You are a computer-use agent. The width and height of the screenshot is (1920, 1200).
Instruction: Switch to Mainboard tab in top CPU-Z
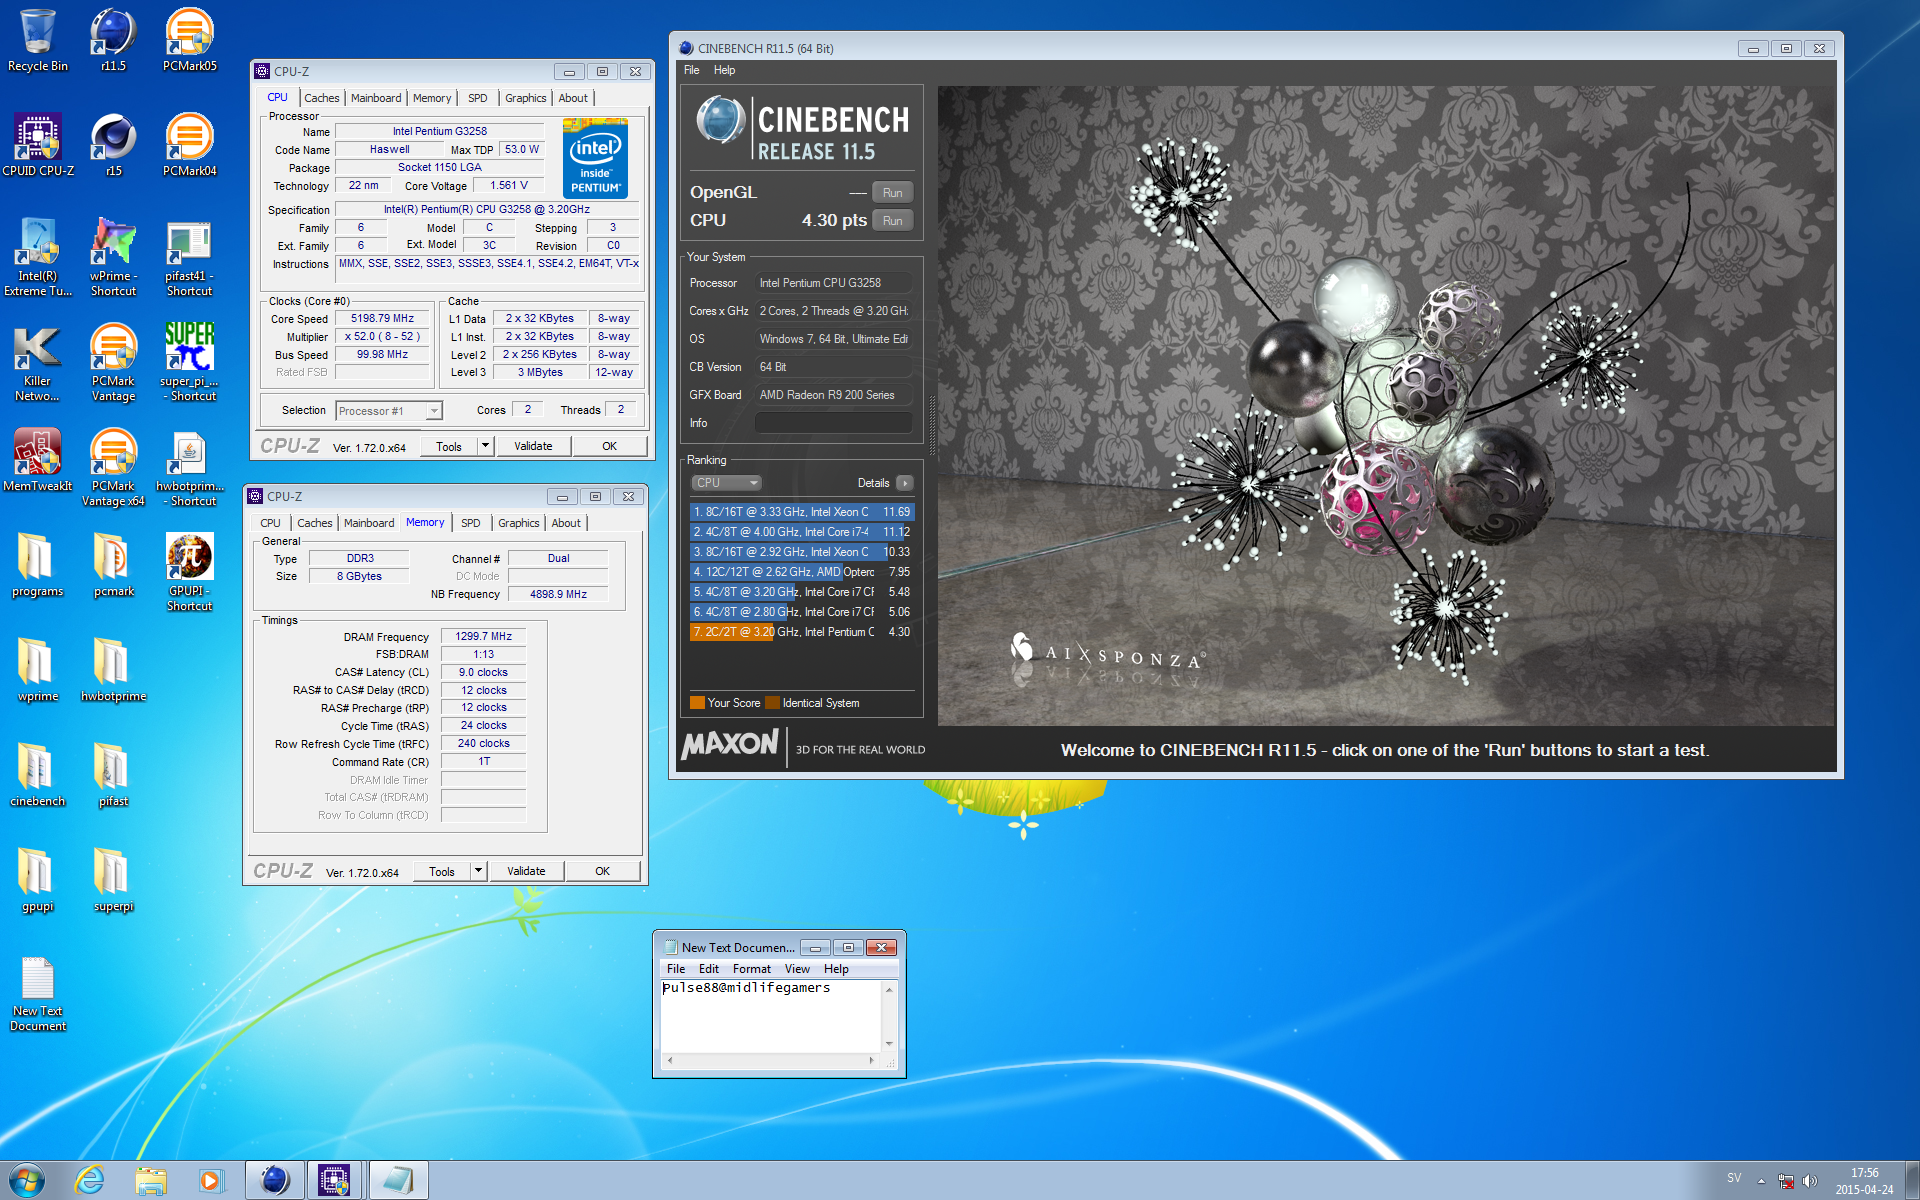376,98
